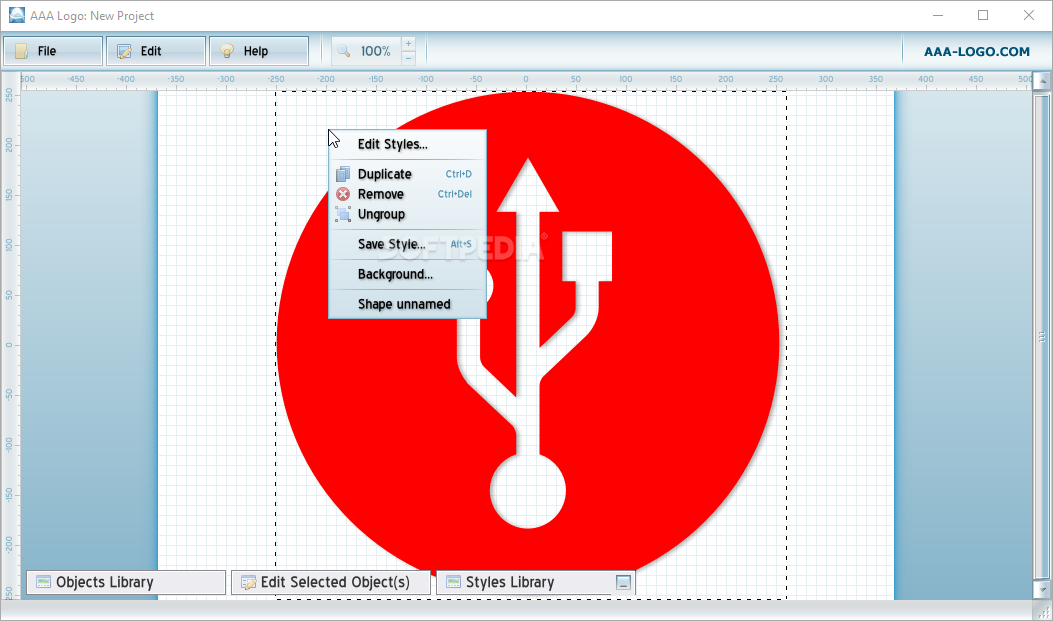Open the Help menu button
The image size is (1053, 621).
(259, 51)
